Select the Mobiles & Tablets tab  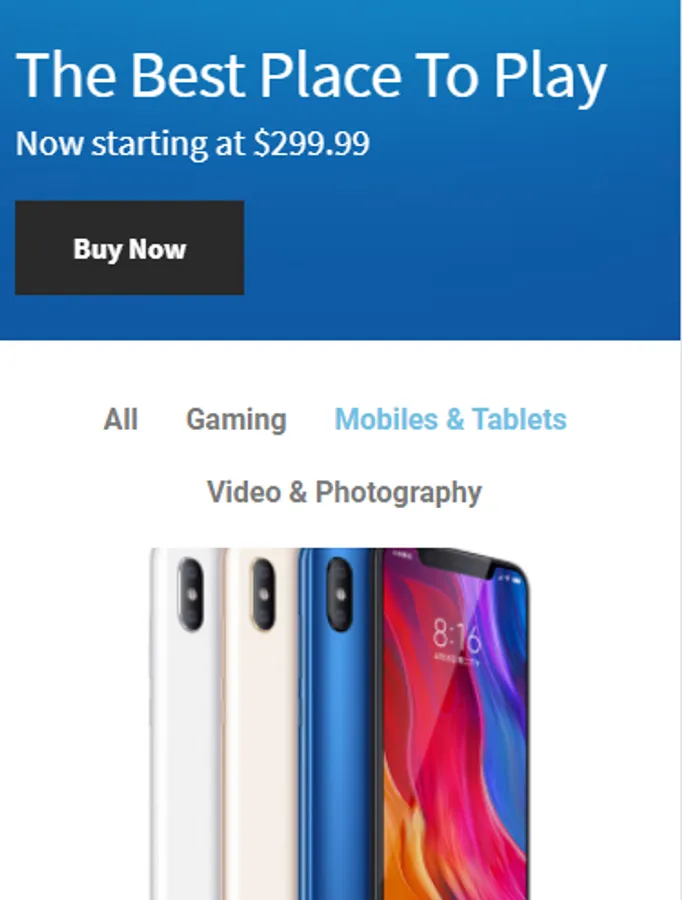(450, 419)
